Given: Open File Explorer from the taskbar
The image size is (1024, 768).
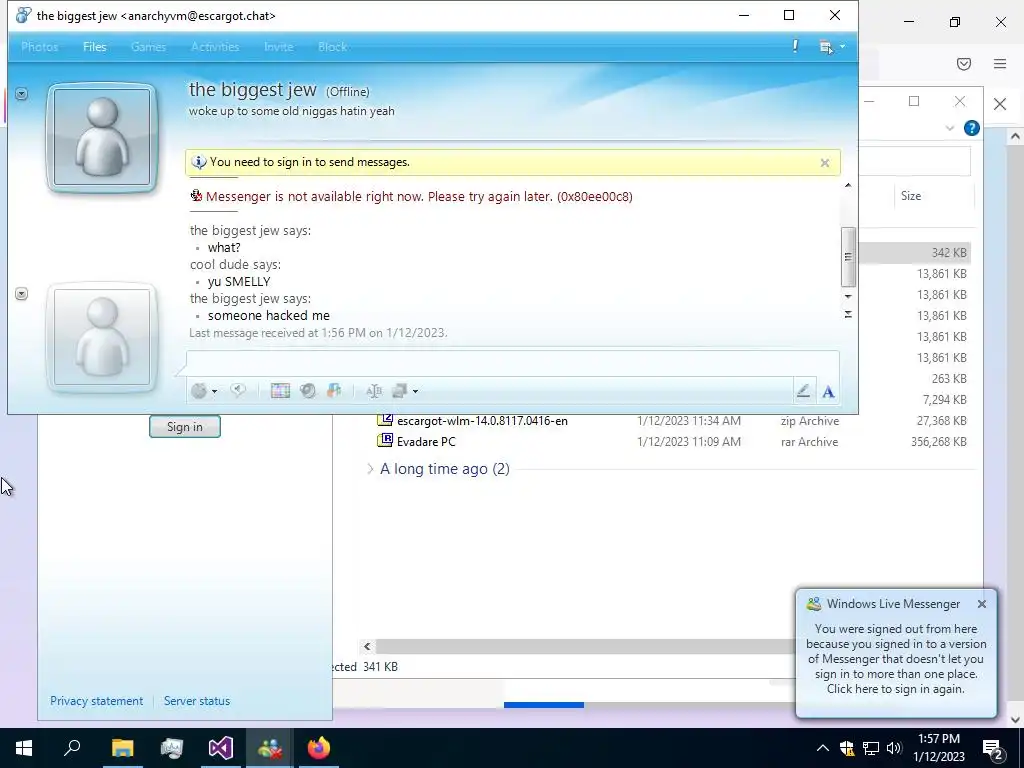Looking at the screenshot, I should click(x=122, y=748).
